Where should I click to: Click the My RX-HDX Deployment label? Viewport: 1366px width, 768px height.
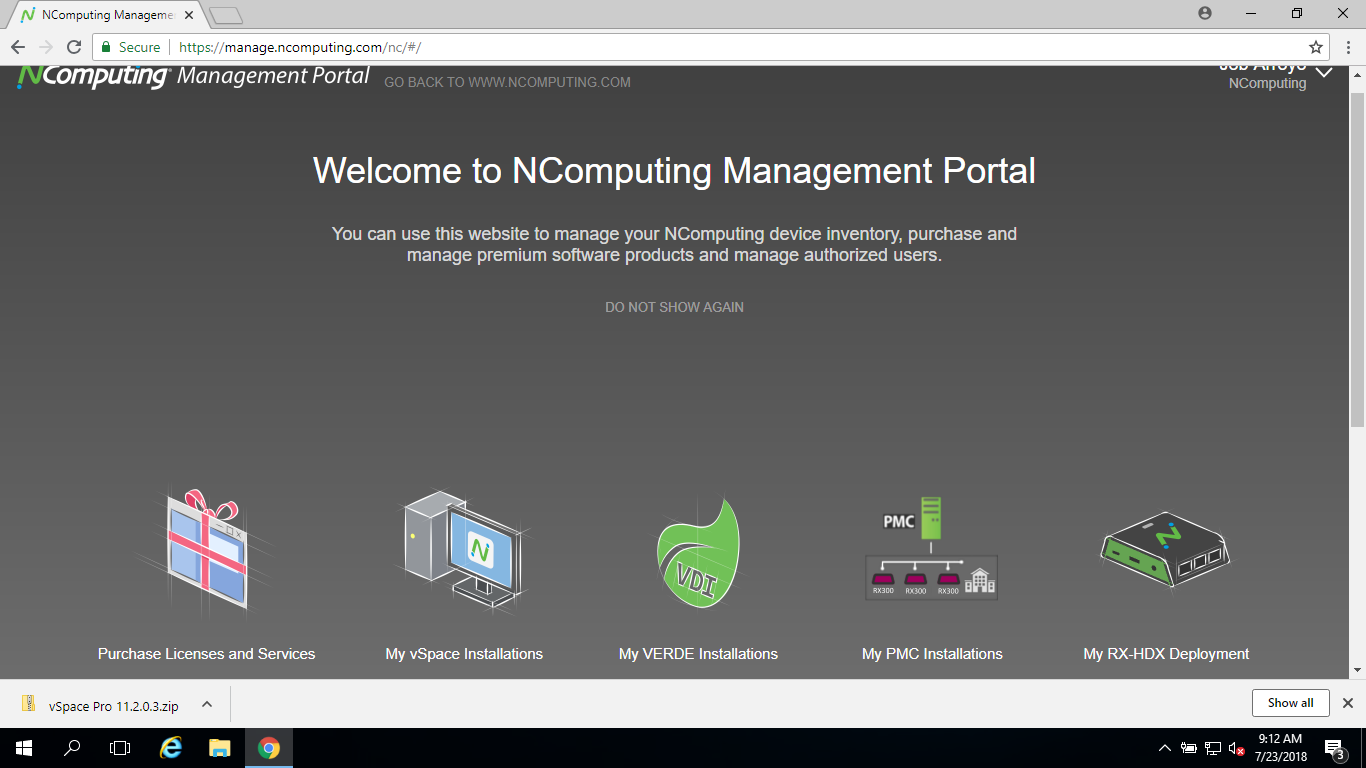[1166, 654]
